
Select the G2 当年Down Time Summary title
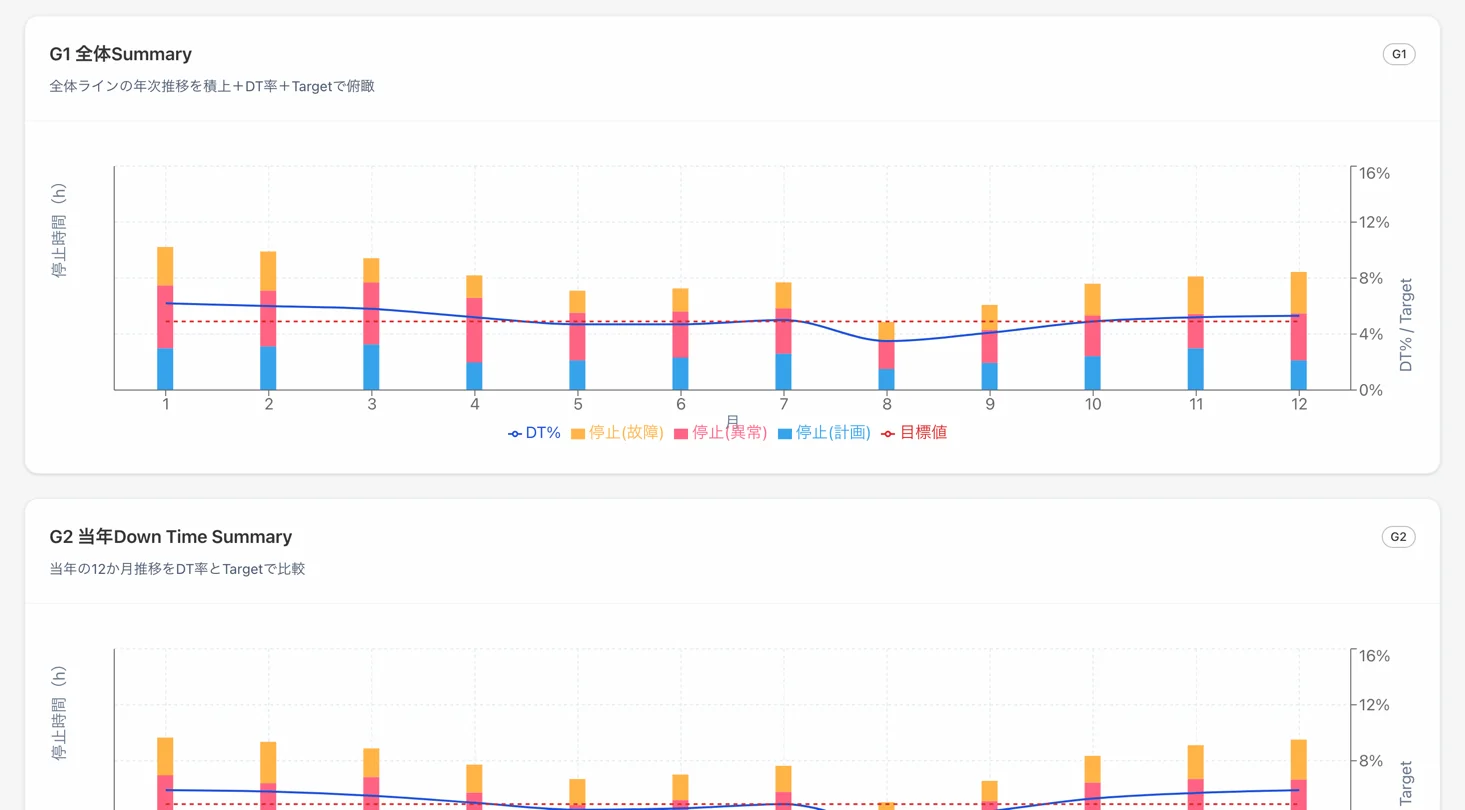click(x=171, y=537)
